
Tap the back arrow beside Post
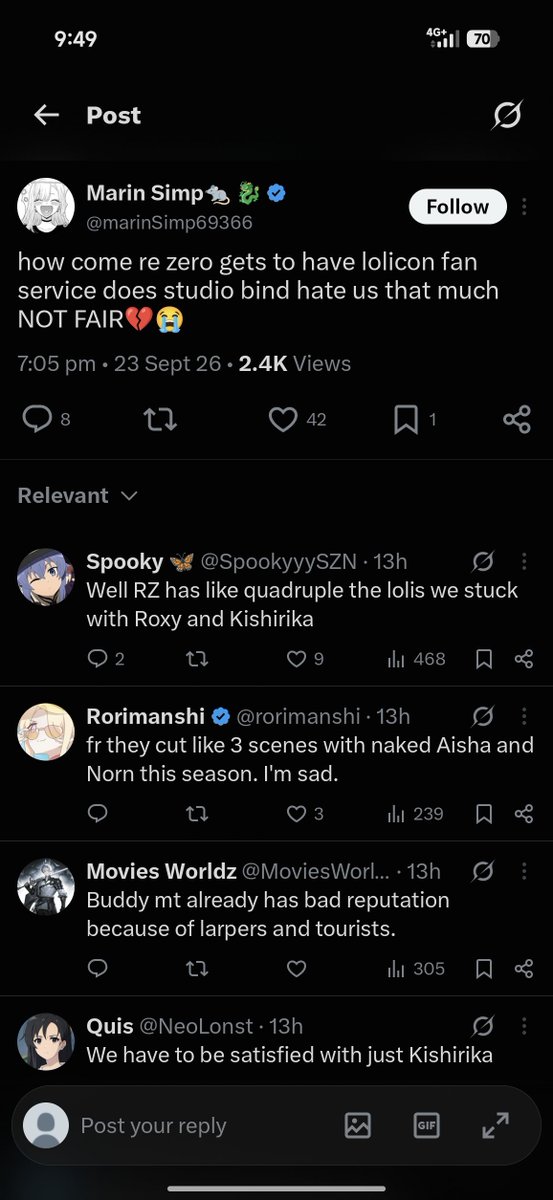46,116
